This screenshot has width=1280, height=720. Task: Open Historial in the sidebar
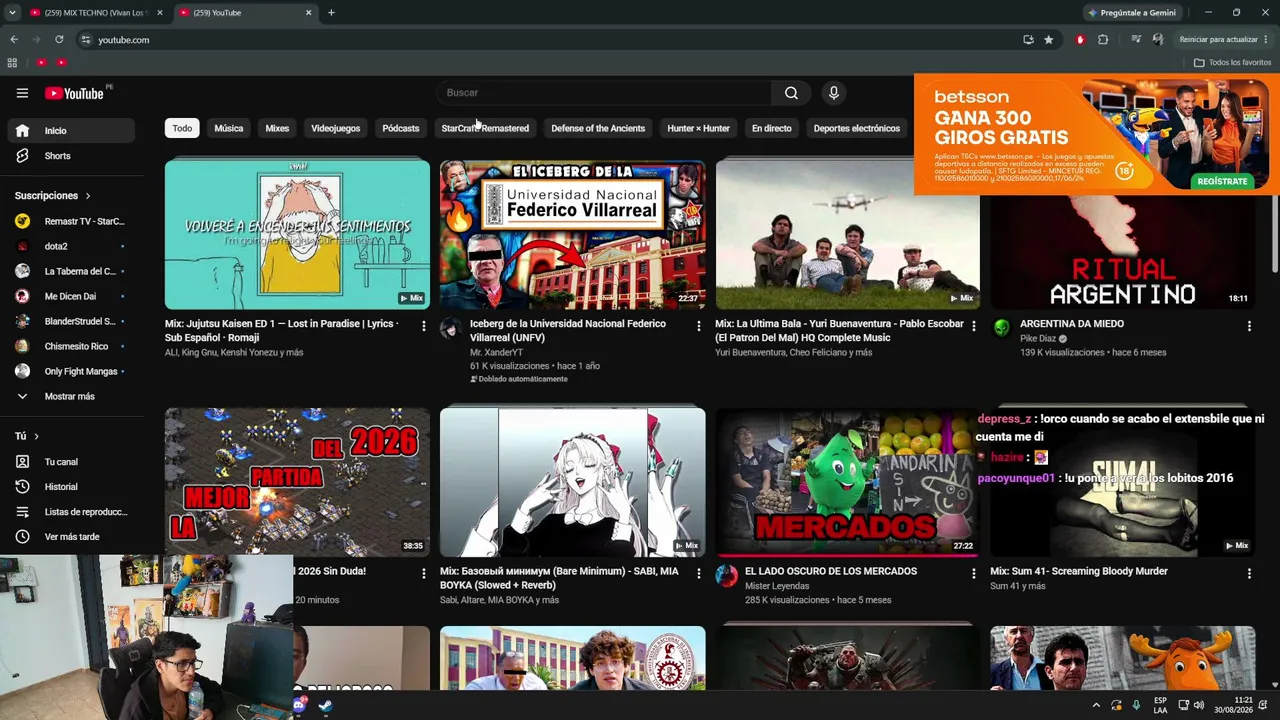tap(71, 487)
